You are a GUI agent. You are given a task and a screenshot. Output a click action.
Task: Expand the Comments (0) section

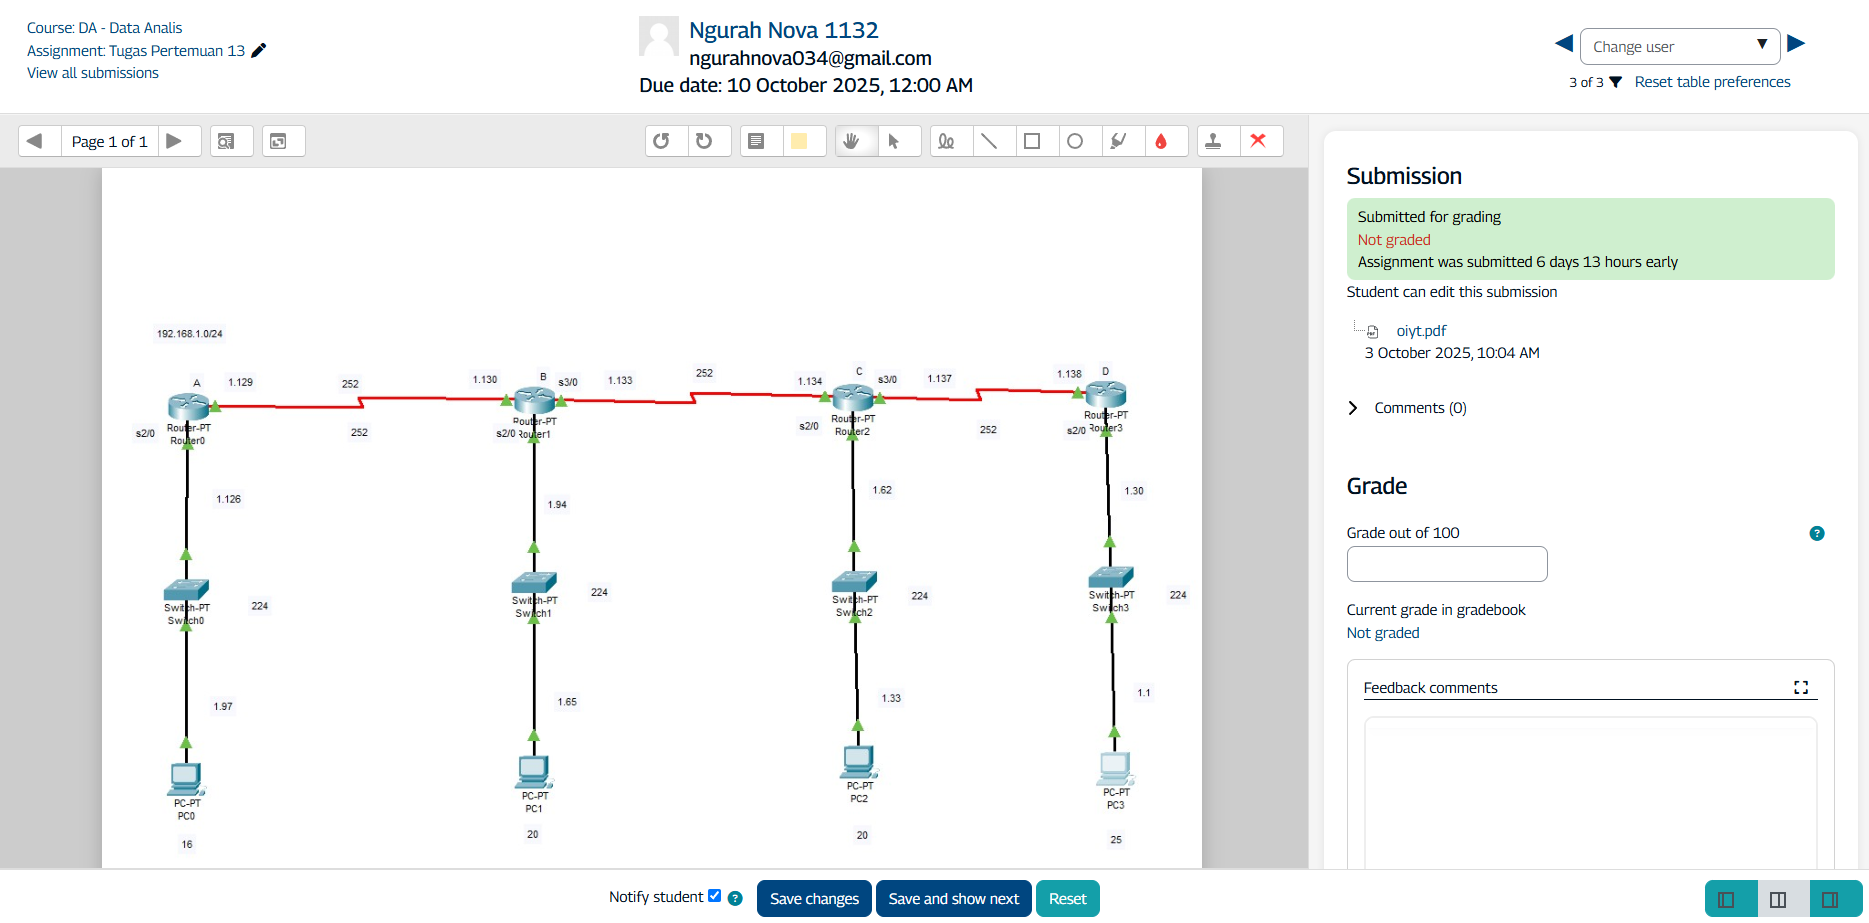tap(1353, 408)
